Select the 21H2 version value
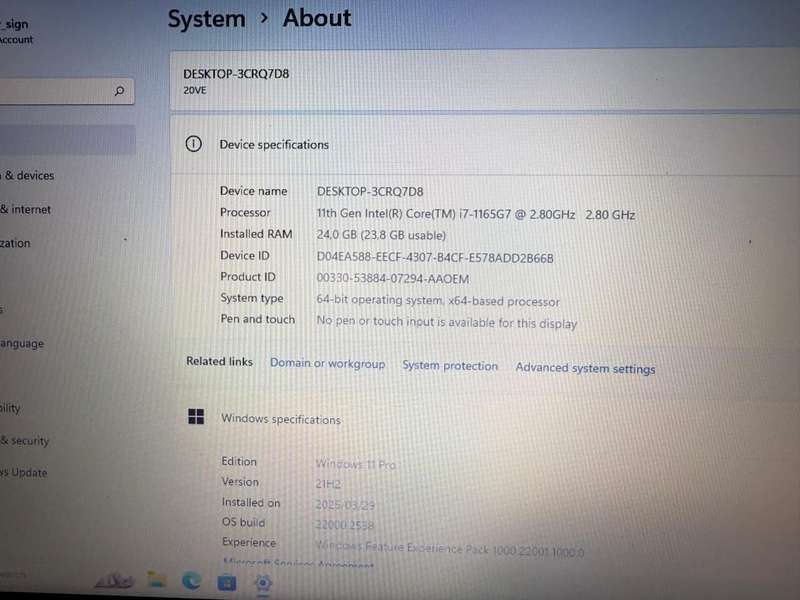The height and width of the screenshot is (600, 800). [x=328, y=484]
